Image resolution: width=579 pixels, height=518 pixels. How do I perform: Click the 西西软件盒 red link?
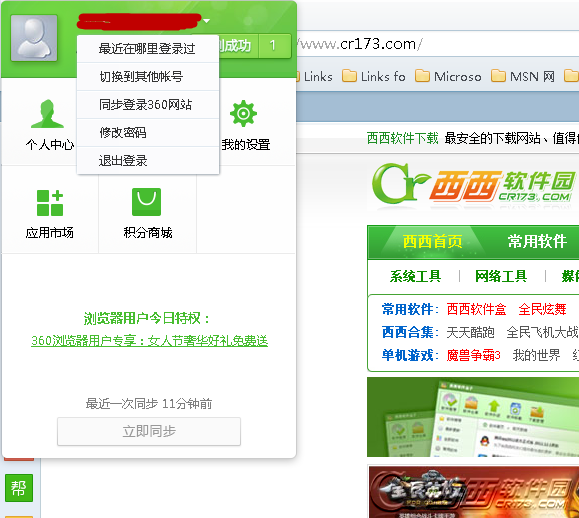pyautogui.click(x=476, y=309)
